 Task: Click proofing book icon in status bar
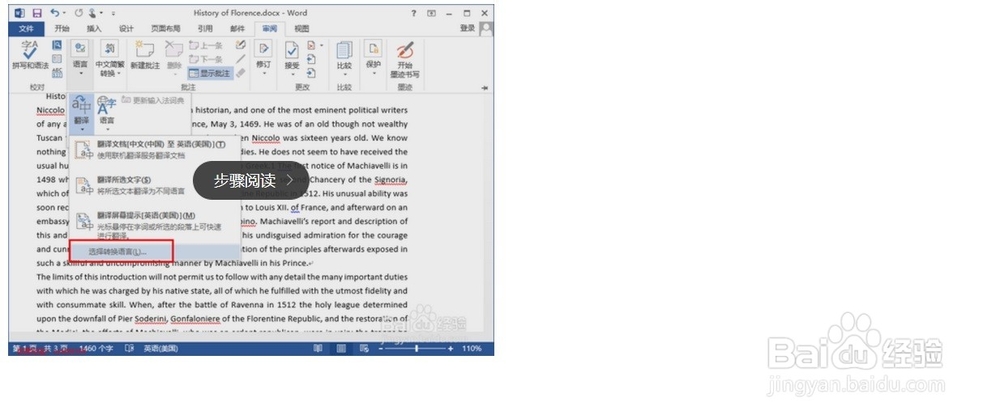pos(129,349)
